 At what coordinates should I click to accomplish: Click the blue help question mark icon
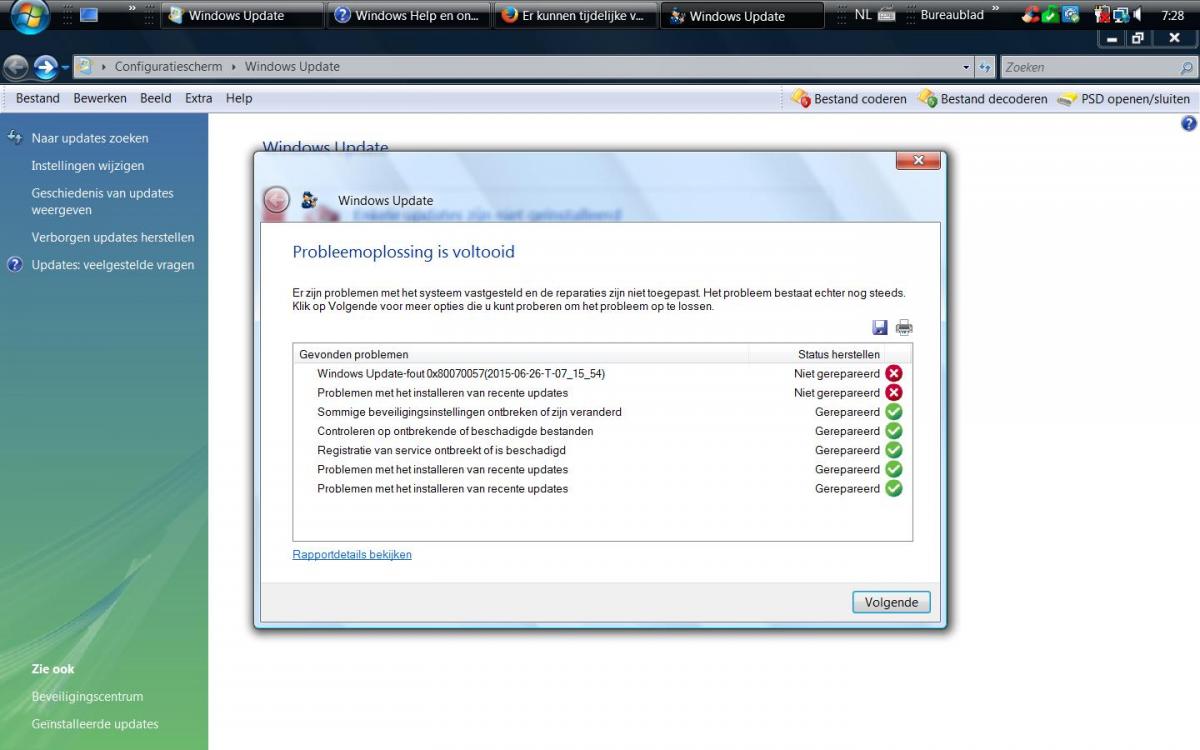tap(1188, 124)
